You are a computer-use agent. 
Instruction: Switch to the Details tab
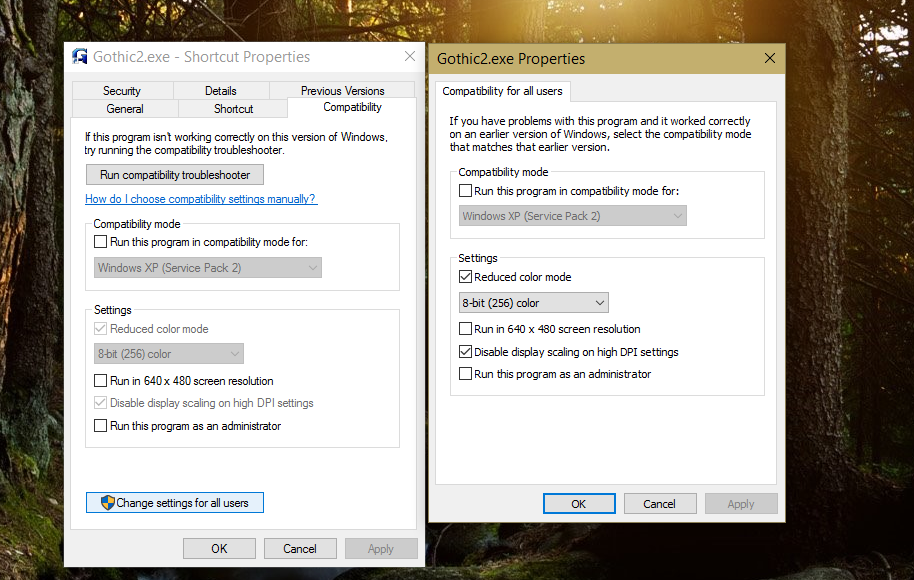pos(221,91)
